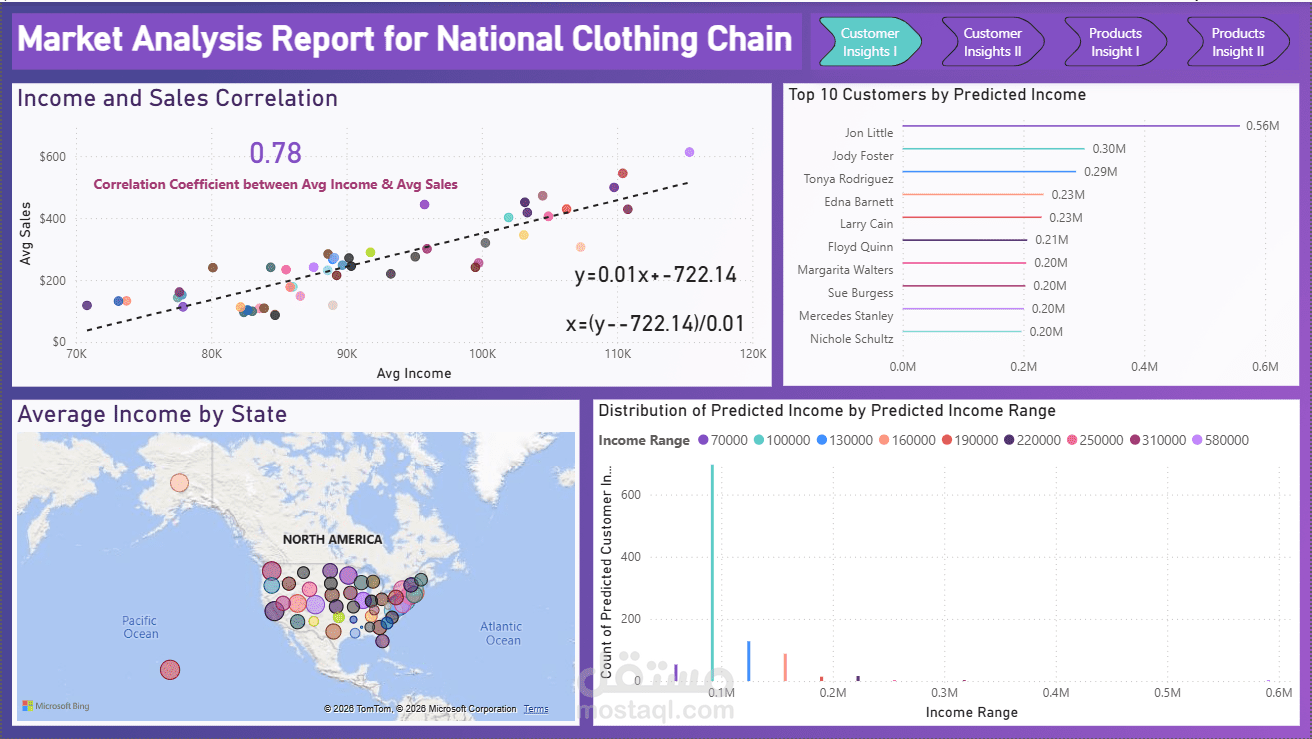Click Larry Cain's bar in the chart
This screenshot has width=1312, height=739.
click(x=971, y=218)
